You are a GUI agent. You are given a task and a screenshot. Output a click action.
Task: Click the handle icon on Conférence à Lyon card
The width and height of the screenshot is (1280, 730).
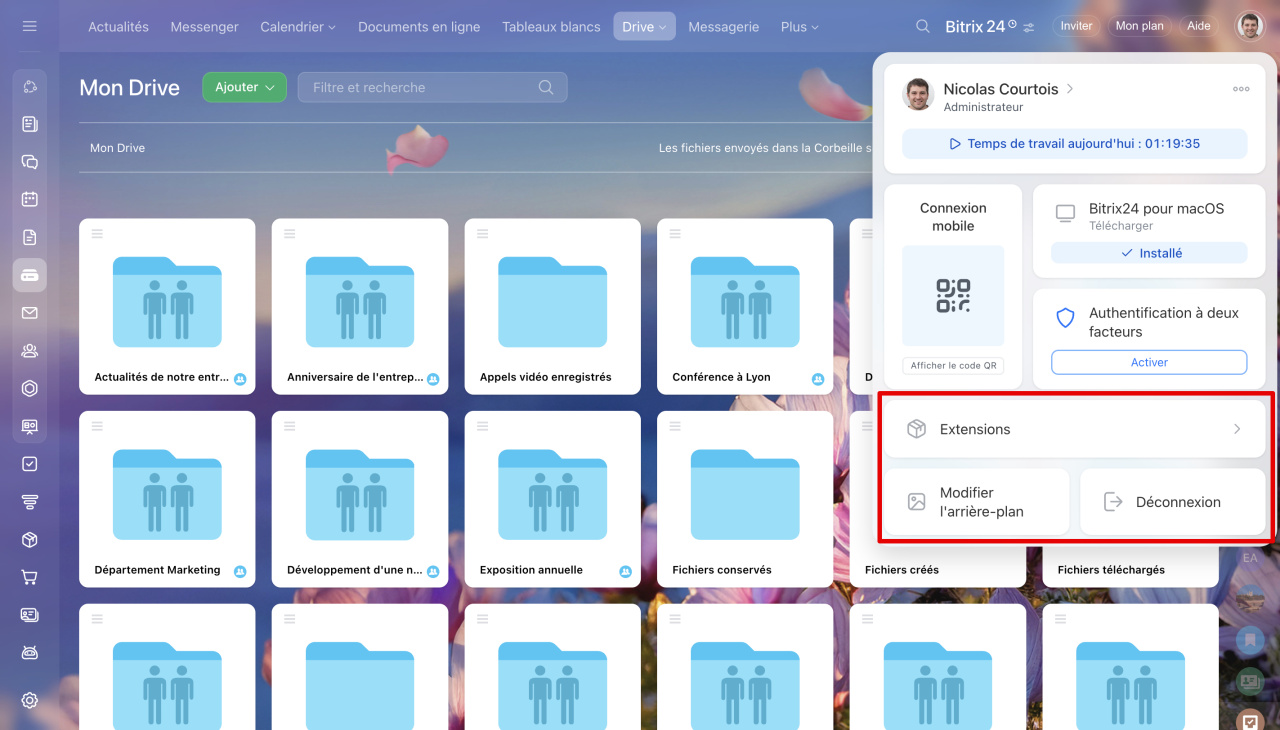[x=675, y=233]
